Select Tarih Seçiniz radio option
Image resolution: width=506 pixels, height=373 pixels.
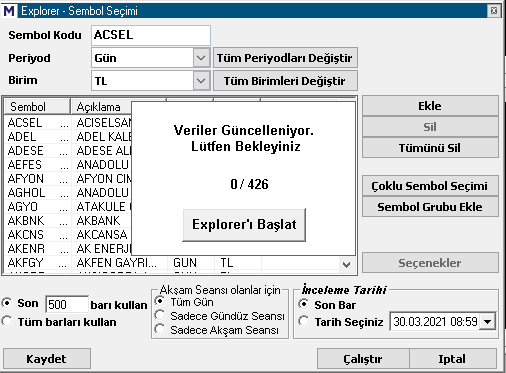(303, 321)
